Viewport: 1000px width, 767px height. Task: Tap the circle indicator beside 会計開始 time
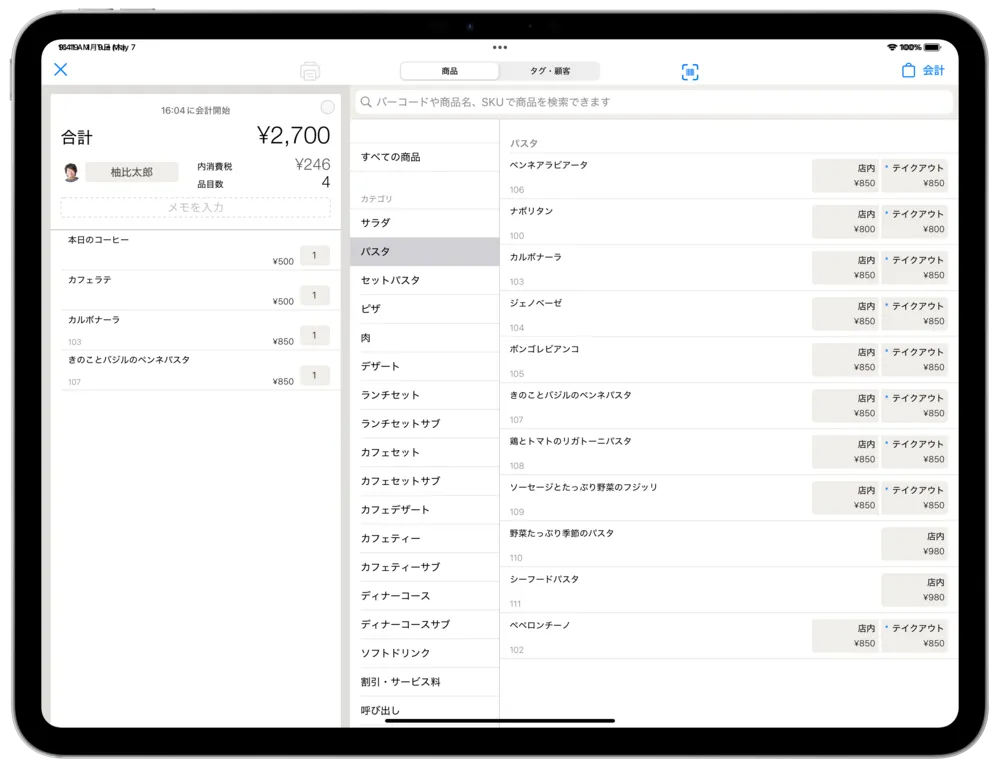pos(327,107)
